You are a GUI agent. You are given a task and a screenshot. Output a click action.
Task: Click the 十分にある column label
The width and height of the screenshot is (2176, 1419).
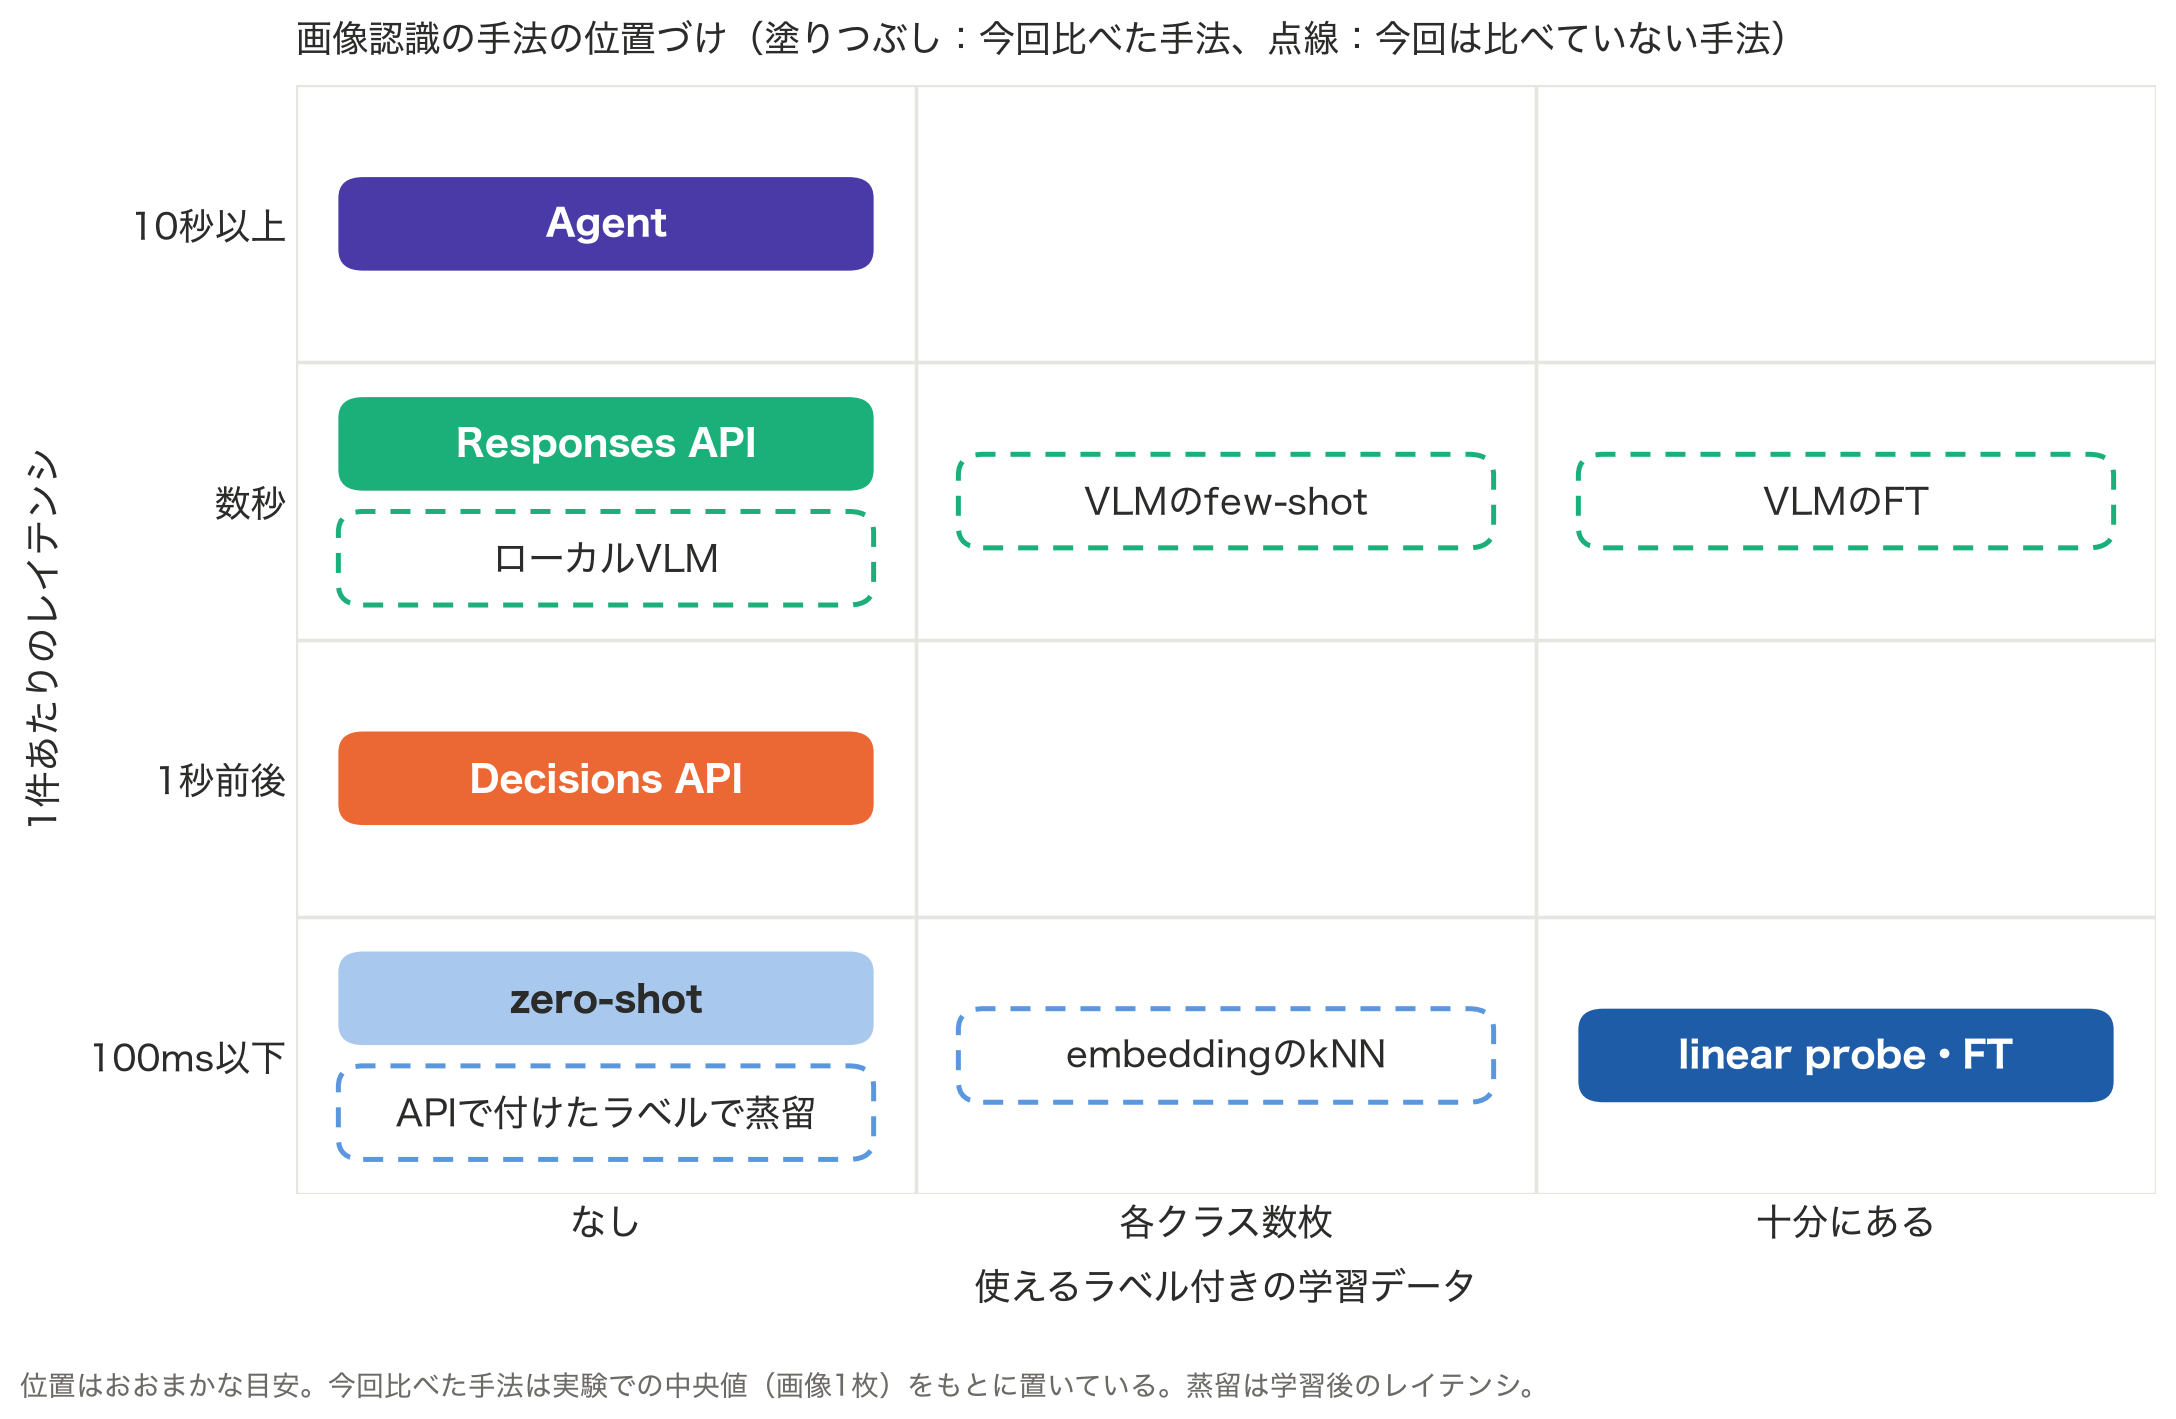1845,1221
